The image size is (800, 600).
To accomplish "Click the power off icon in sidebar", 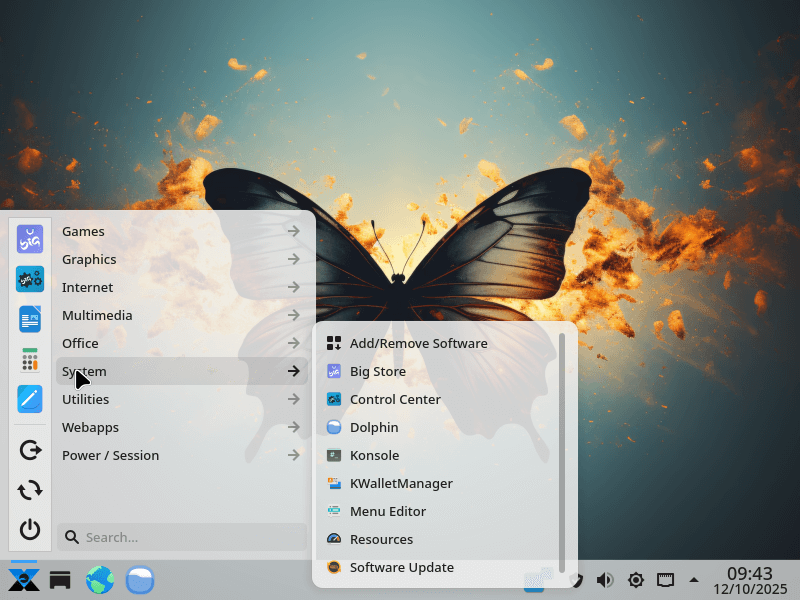I will click(x=30, y=529).
